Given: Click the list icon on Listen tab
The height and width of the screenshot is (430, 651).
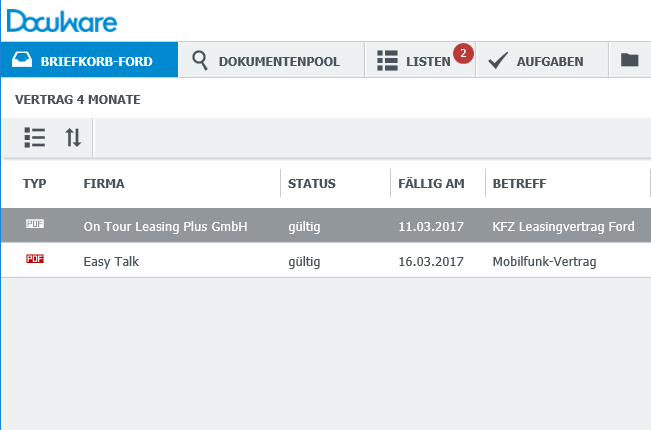Looking at the screenshot, I should 387,61.
